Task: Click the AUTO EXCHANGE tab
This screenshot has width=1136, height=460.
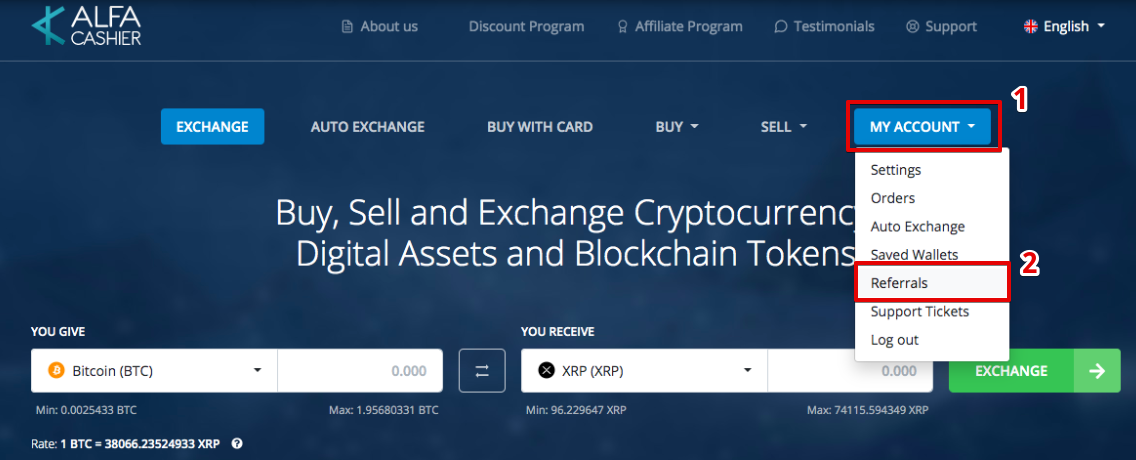Action: [x=367, y=127]
